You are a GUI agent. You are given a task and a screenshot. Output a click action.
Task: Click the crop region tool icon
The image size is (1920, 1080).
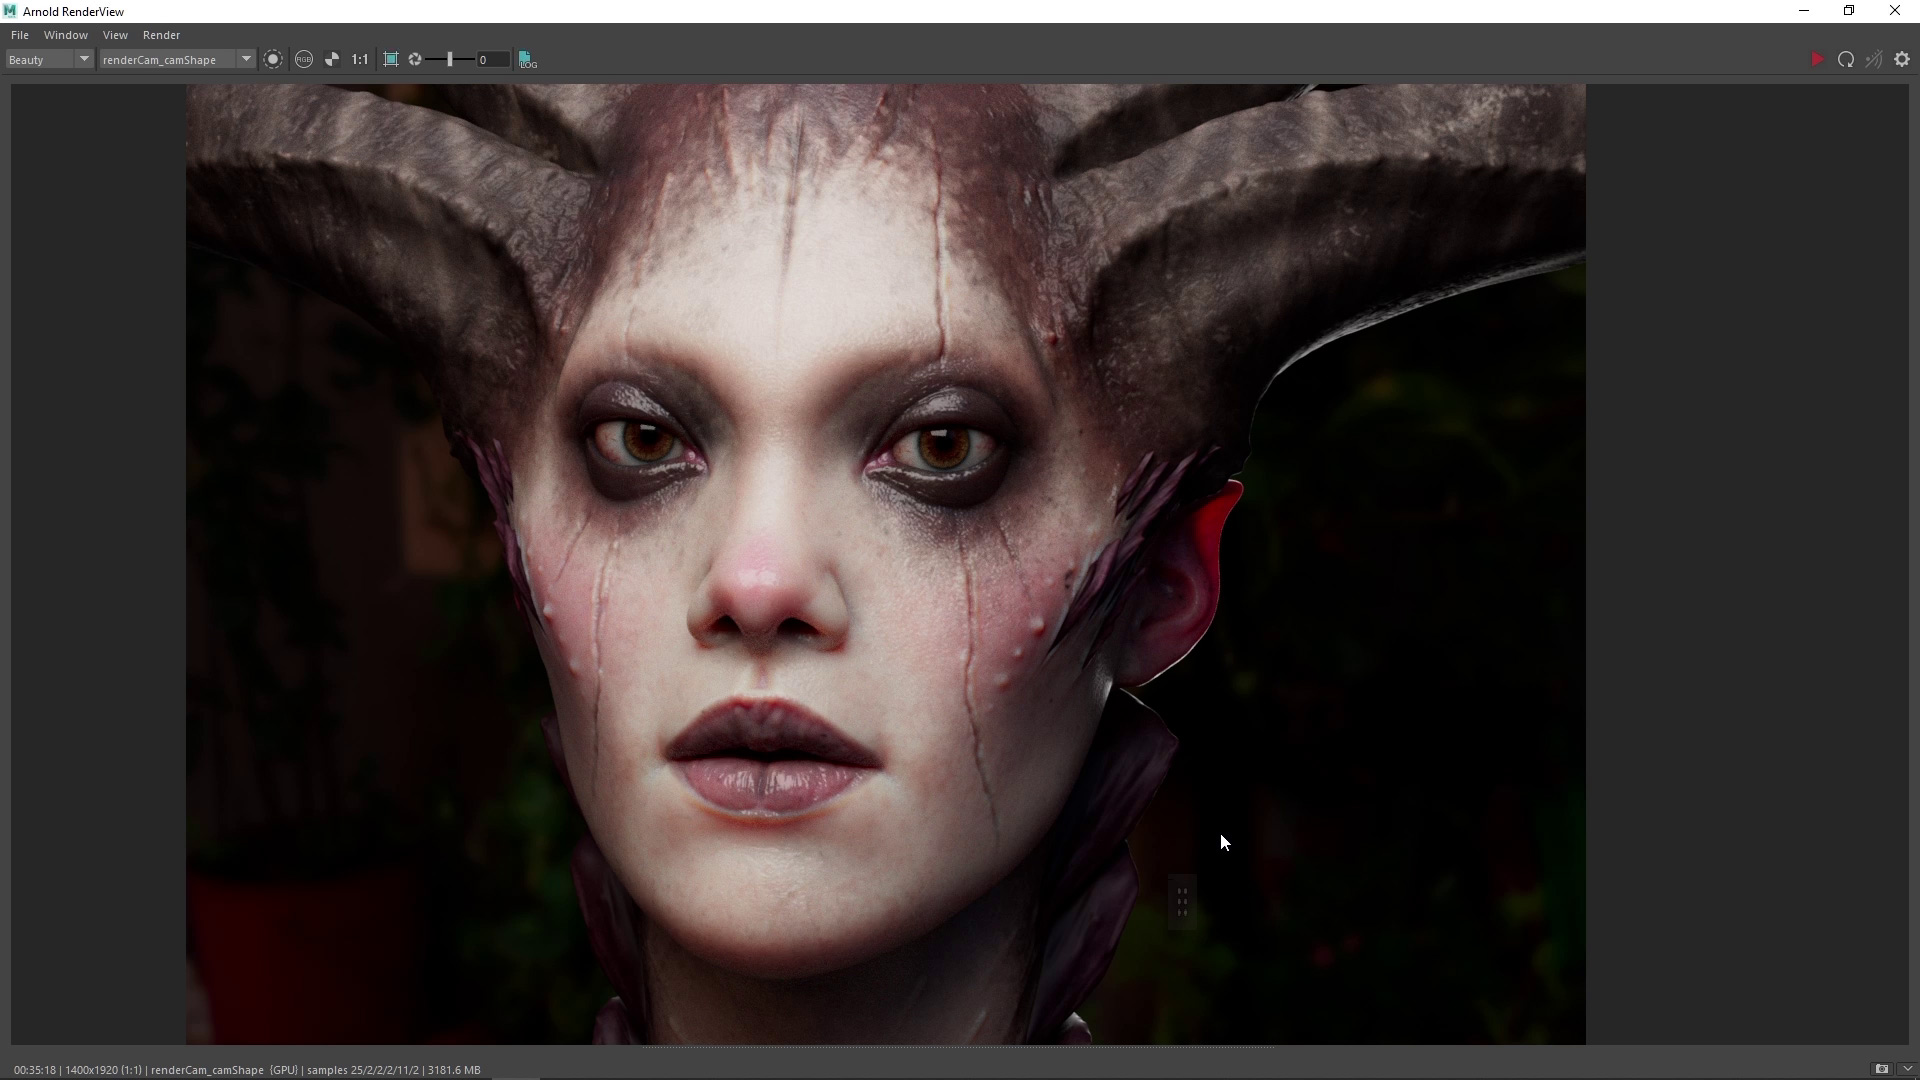pyautogui.click(x=390, y=59)
